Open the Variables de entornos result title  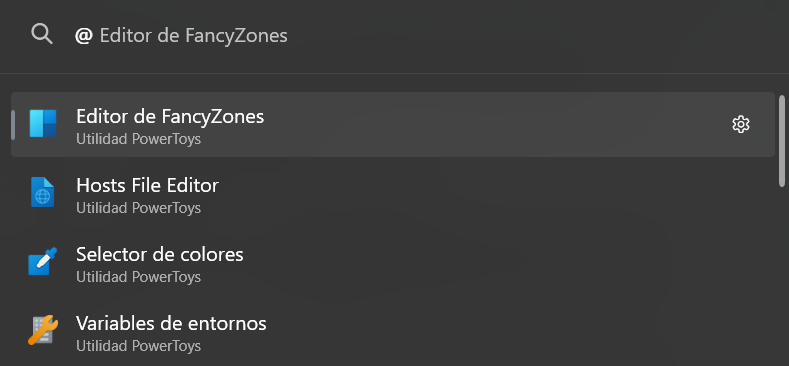coord(171,323)
